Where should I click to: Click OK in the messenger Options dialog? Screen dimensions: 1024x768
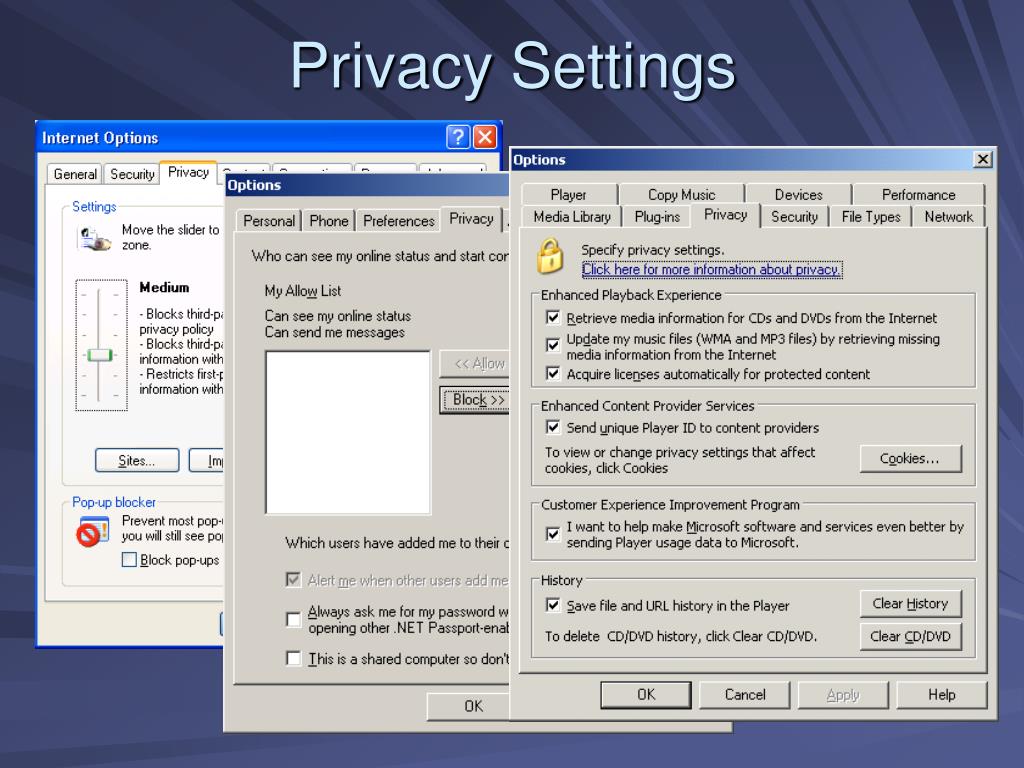(x=468, y=706)
